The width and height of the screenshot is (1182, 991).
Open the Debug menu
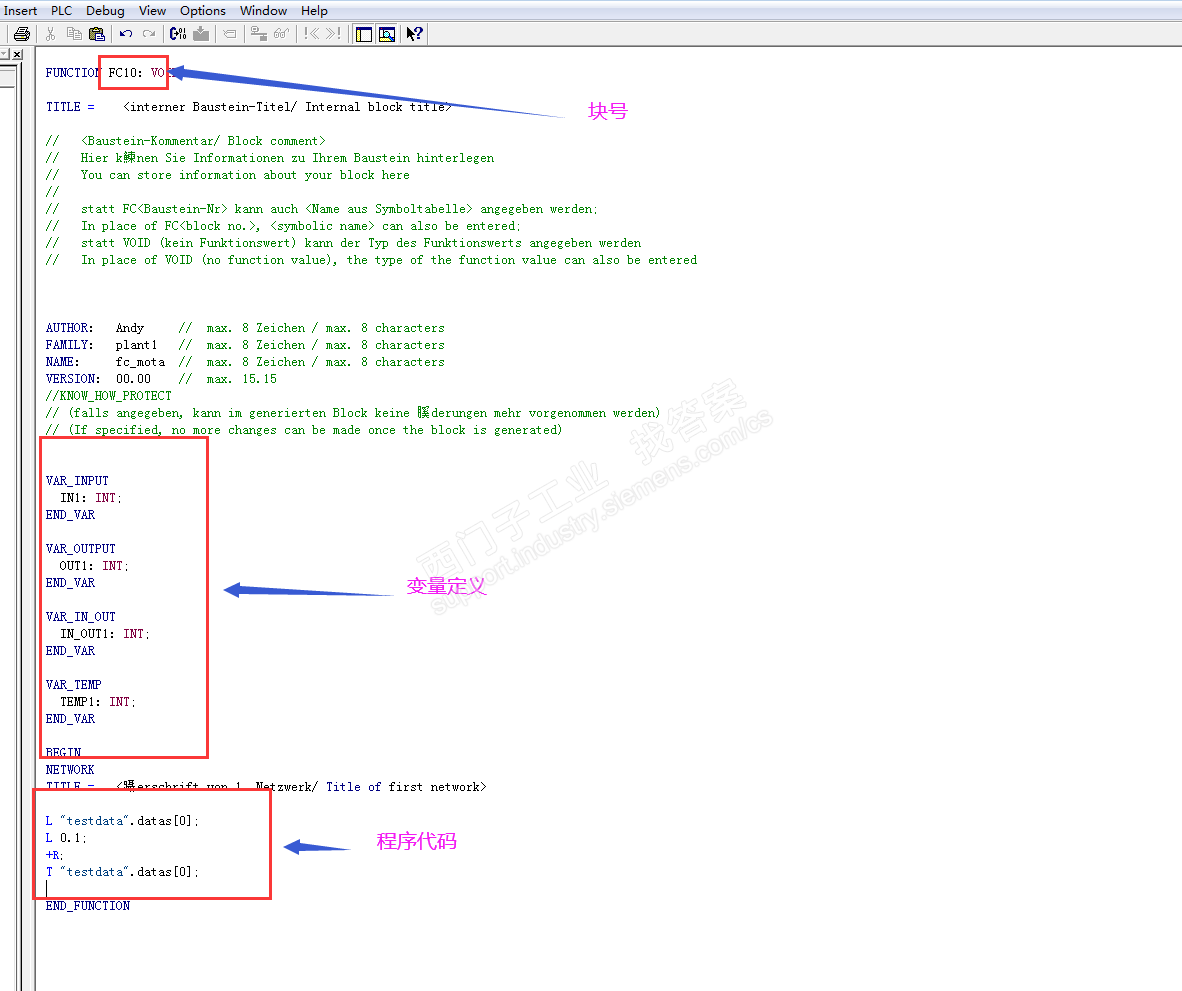(105, 11)
